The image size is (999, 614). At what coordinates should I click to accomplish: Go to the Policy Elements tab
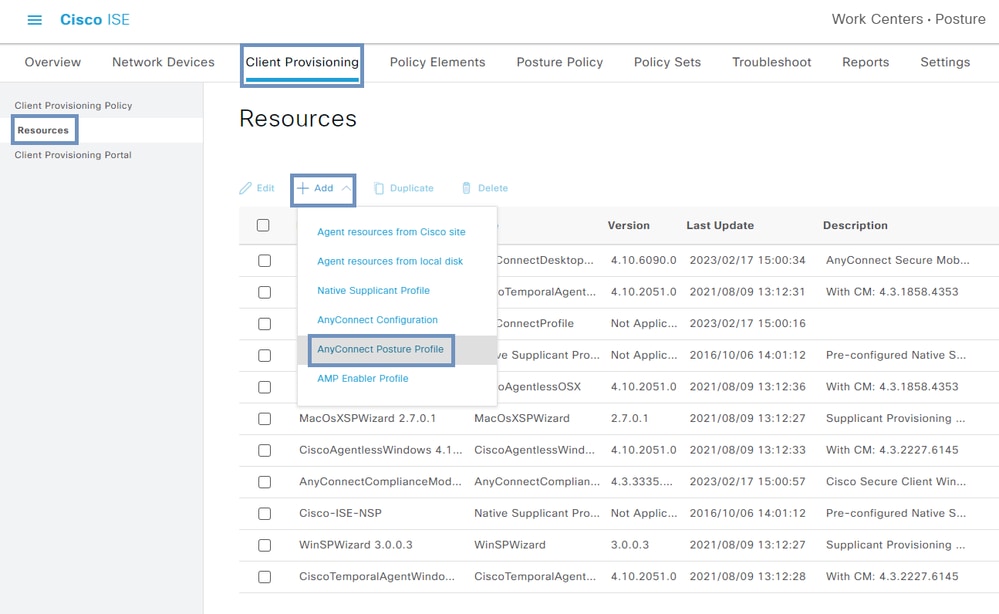(x=438, y=62)
